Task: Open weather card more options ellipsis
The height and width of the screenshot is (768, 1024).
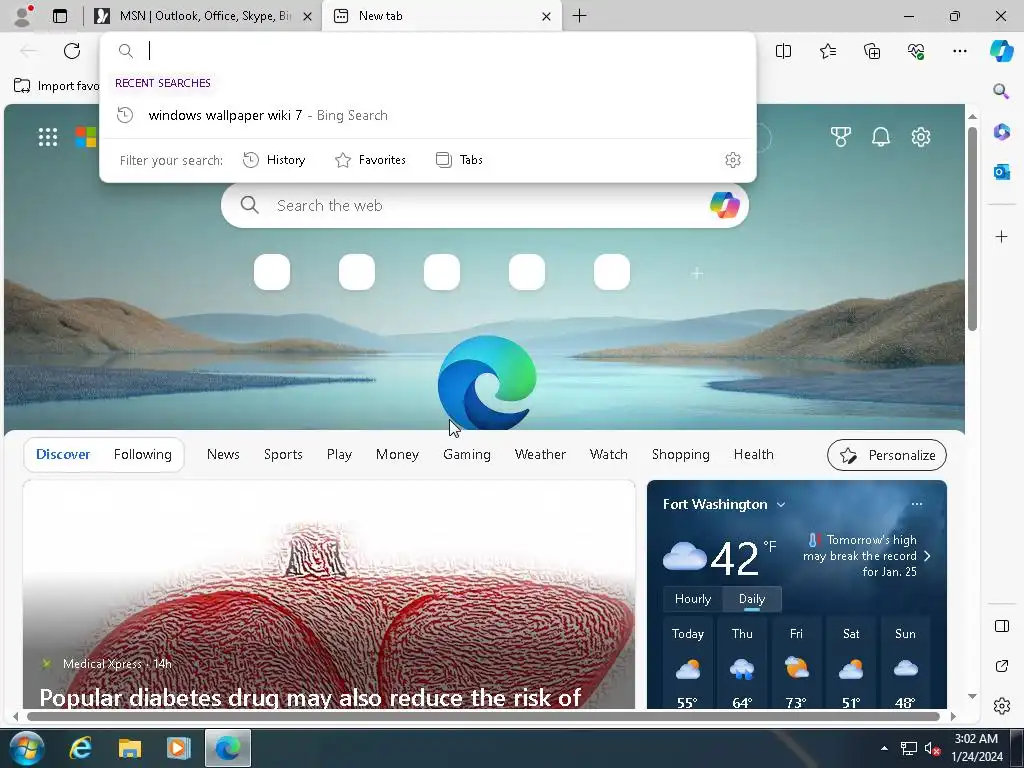Action: [916, 504]
